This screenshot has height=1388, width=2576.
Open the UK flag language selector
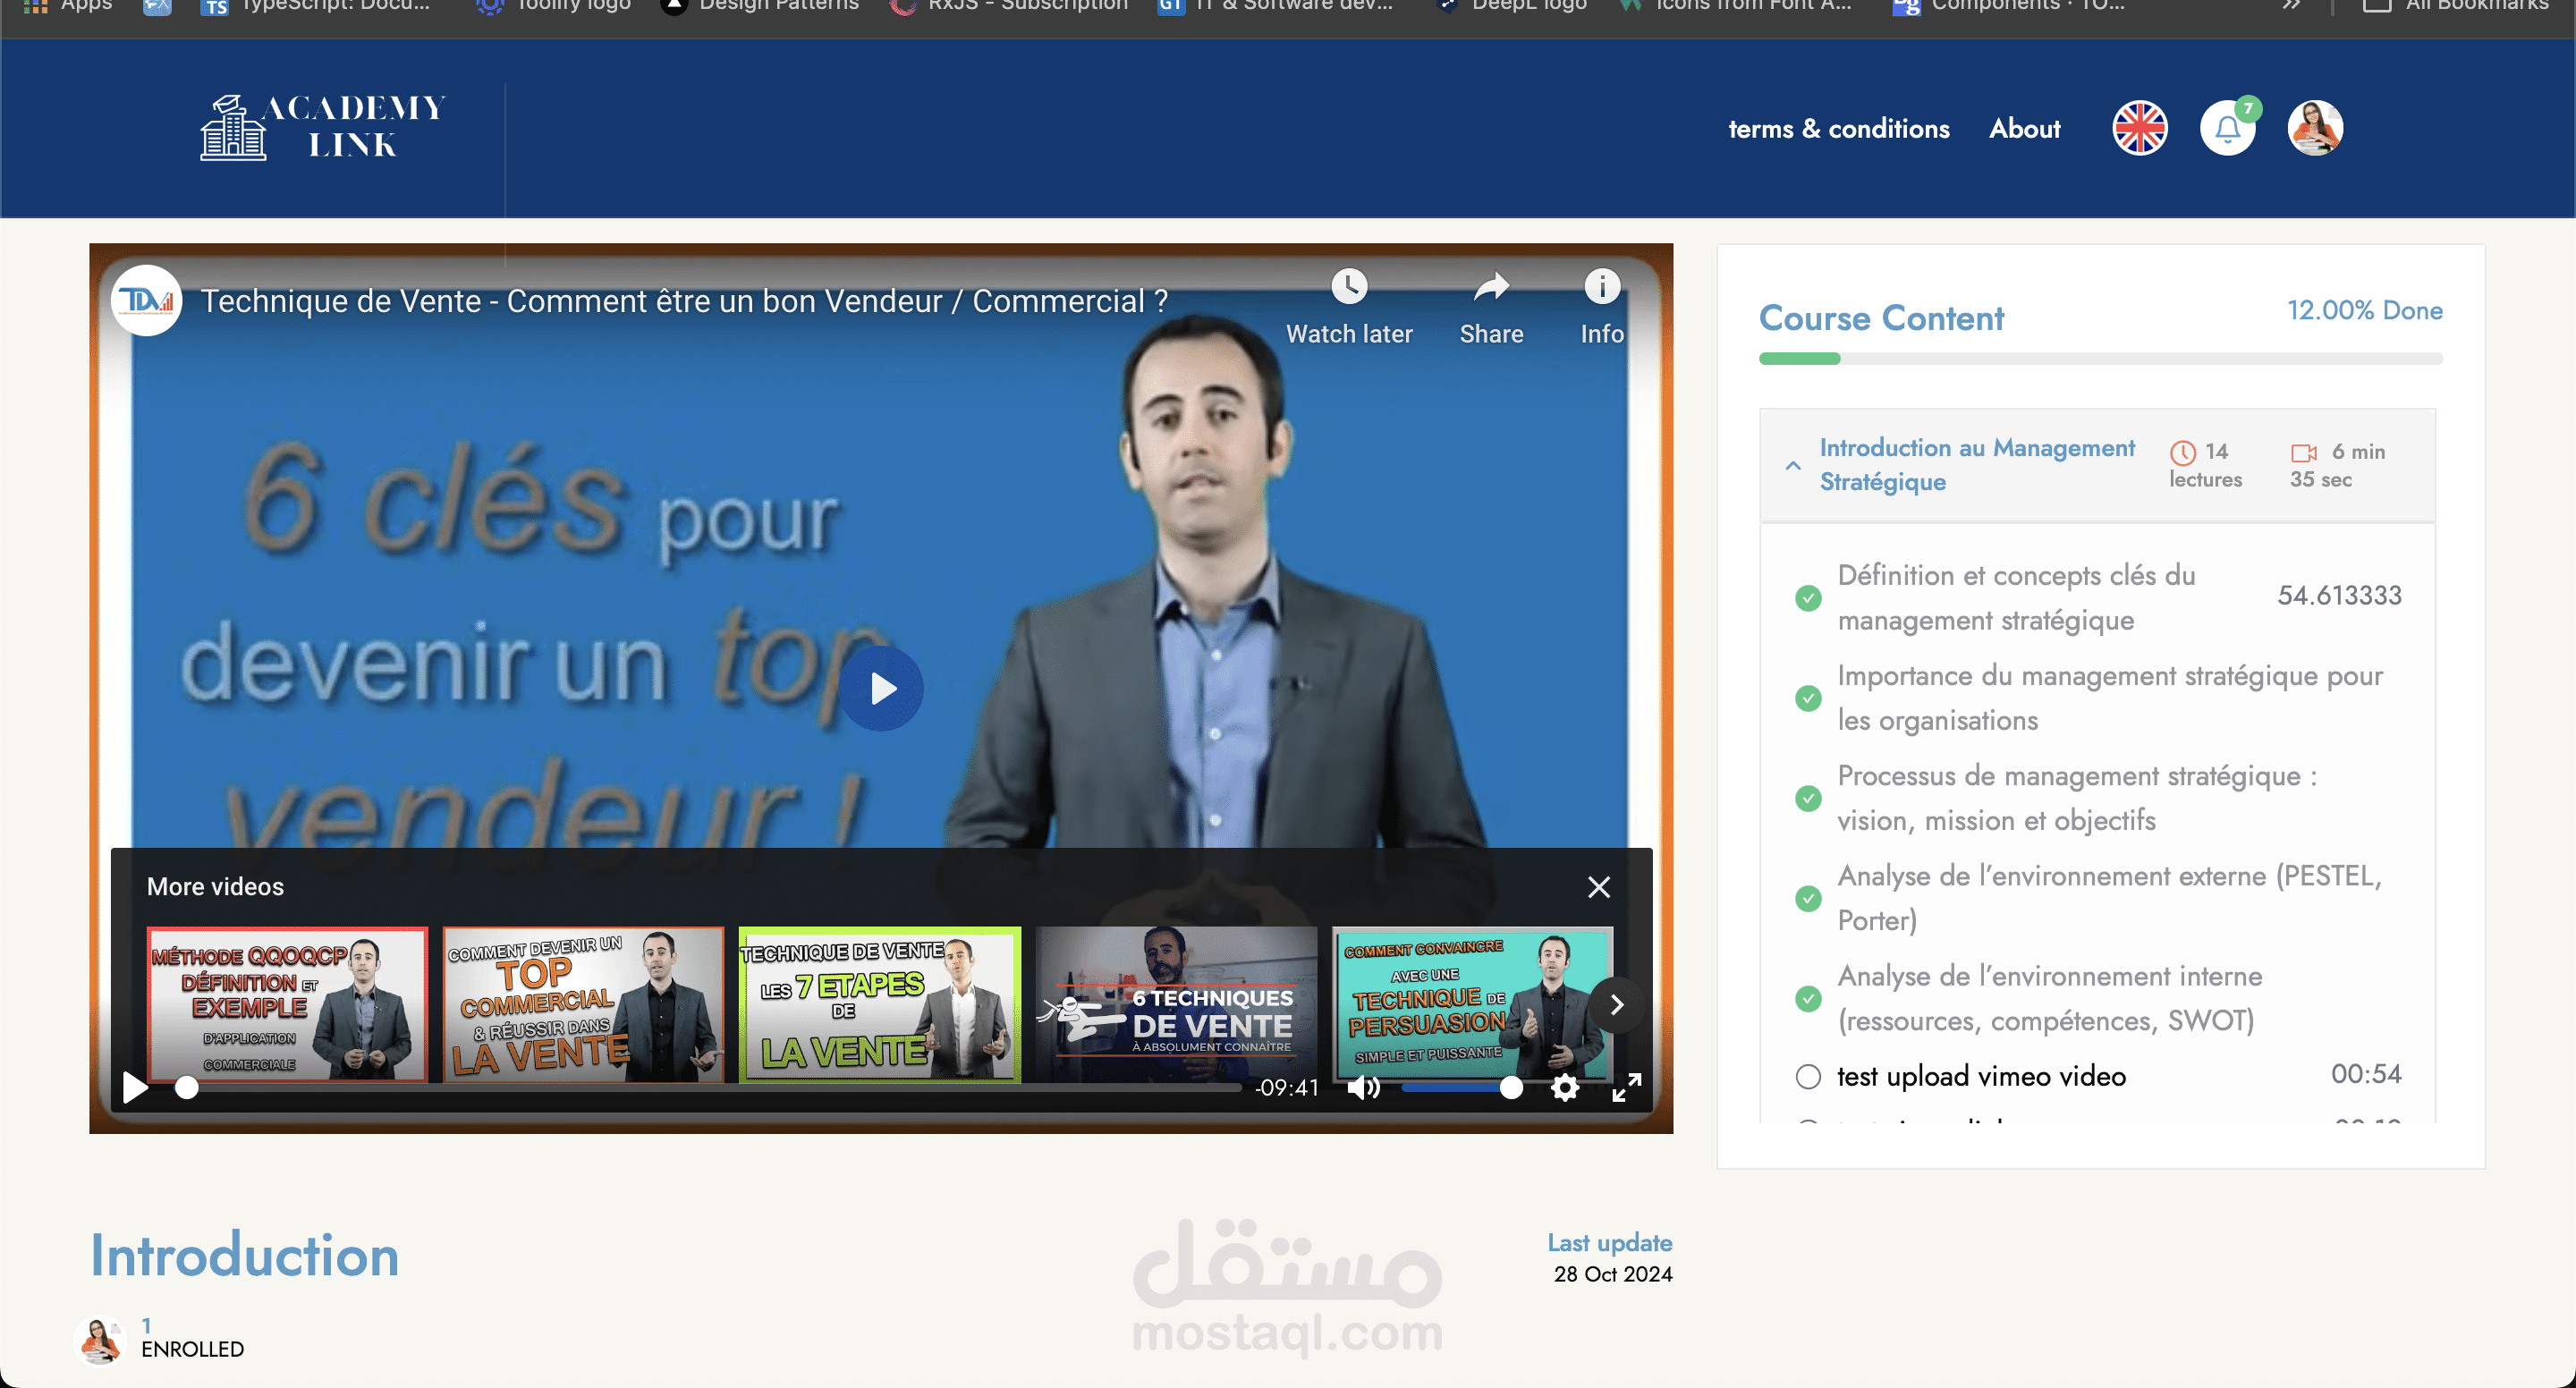point(2139,129)
